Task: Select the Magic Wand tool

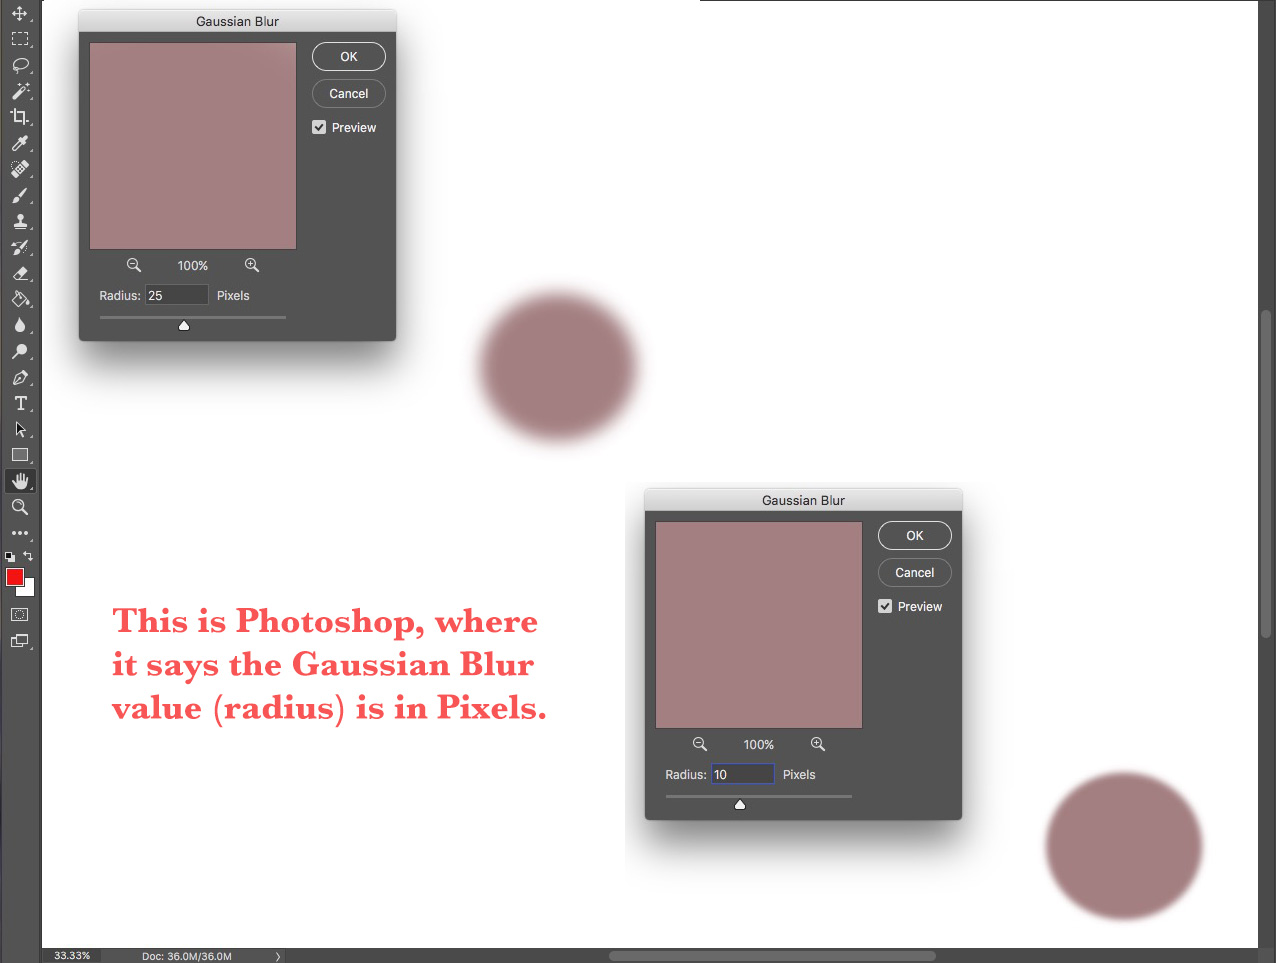Action: (x=20, y=91)
